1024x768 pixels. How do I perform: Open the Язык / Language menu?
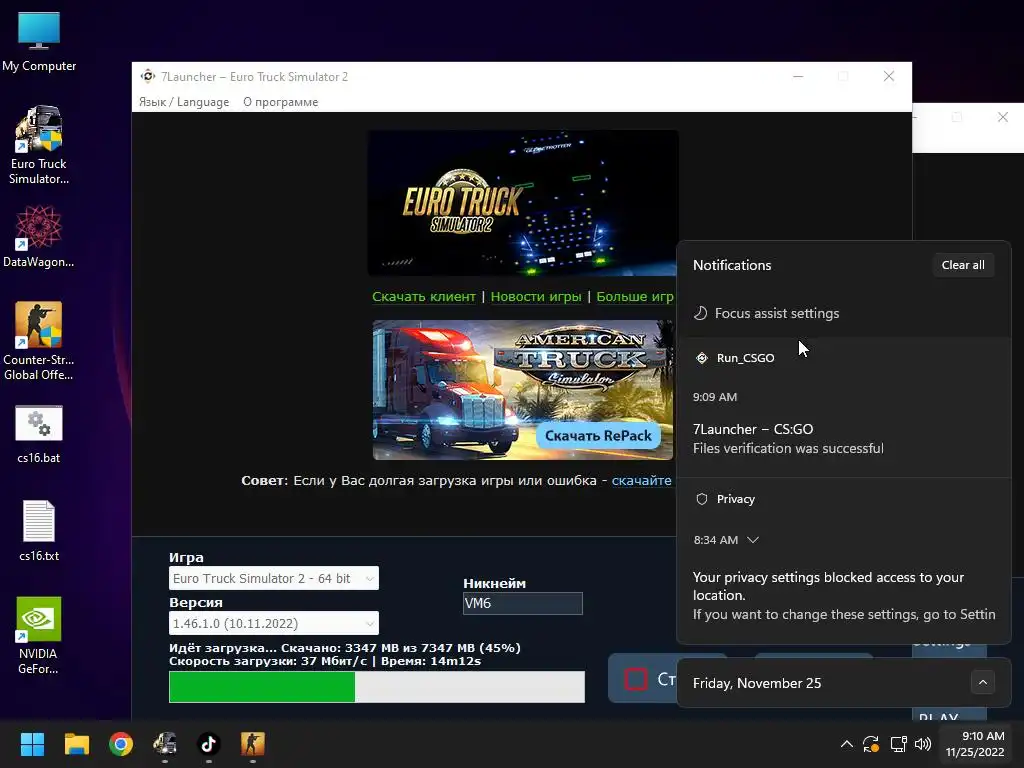click(x=184, y=102)
